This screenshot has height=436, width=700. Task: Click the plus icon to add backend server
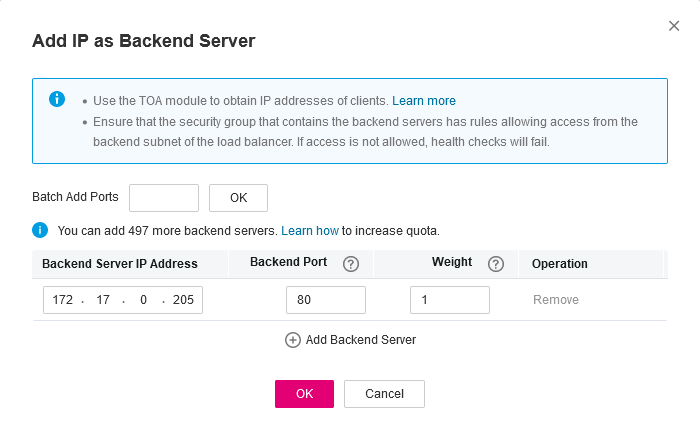293,340
